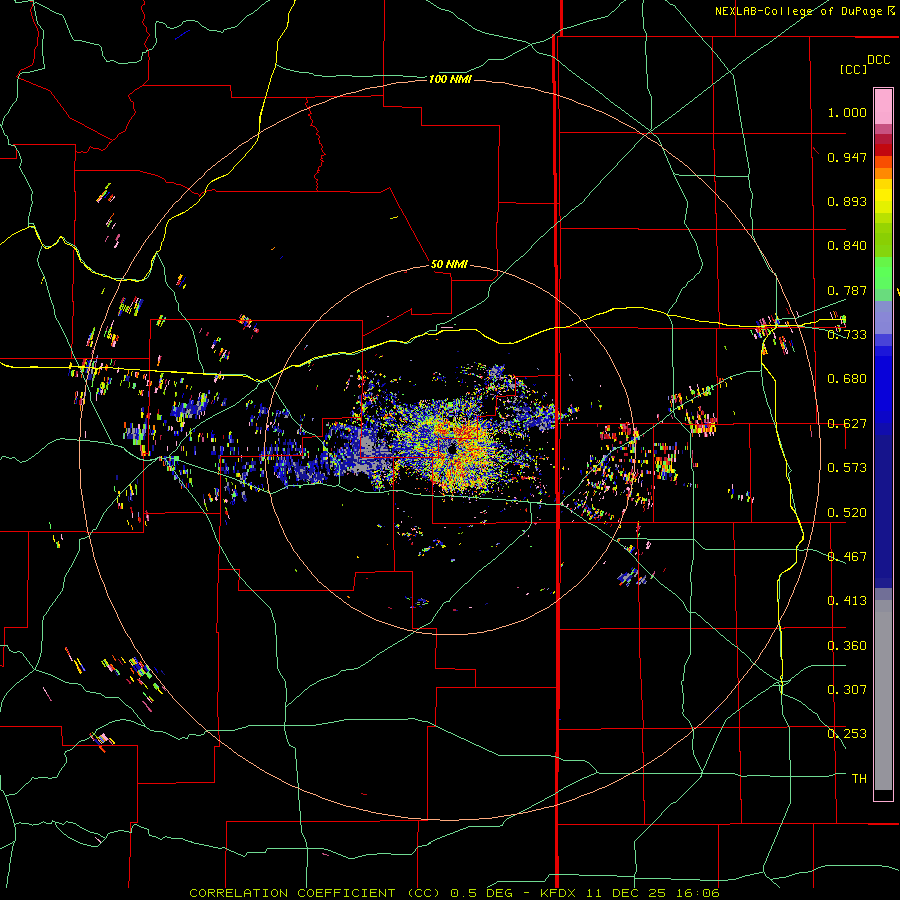
Task: Click the Correlation Coefficient KFDX caption text
Action: (454, 893)
